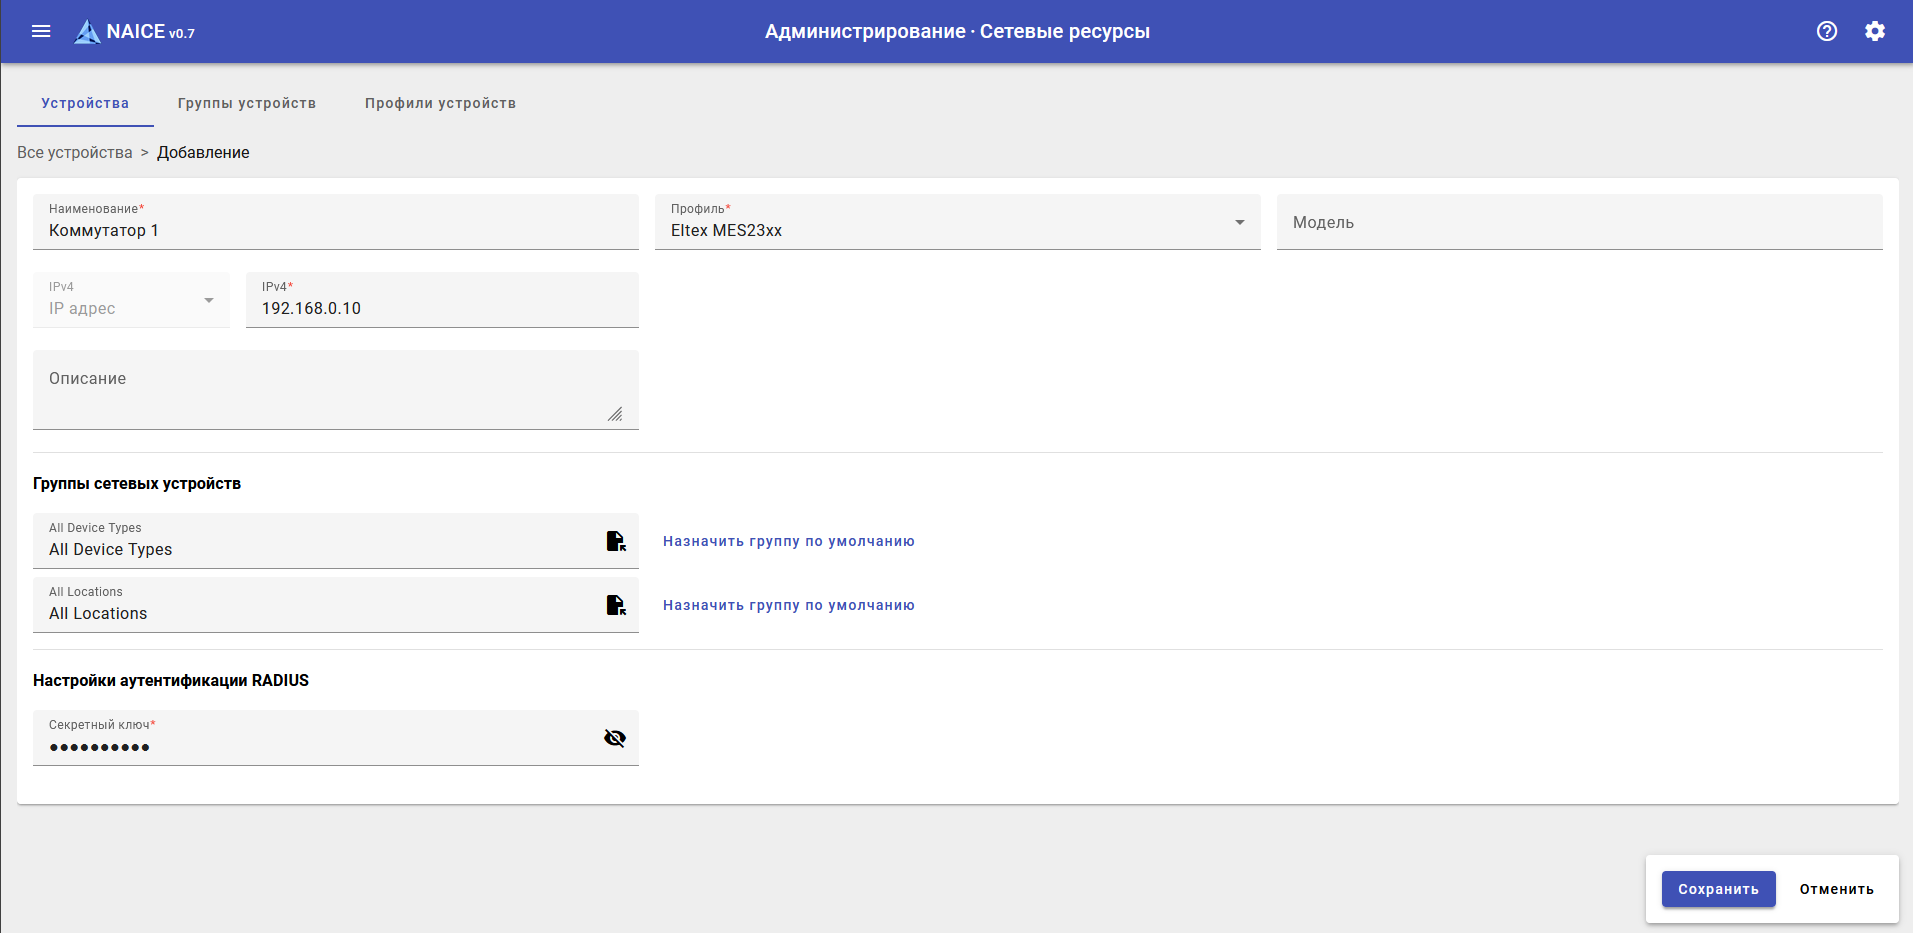The width and height of the screenshot is (1913, 933).
Task: Switch to Профили устройств tab
Action: (x=440, y=103)
